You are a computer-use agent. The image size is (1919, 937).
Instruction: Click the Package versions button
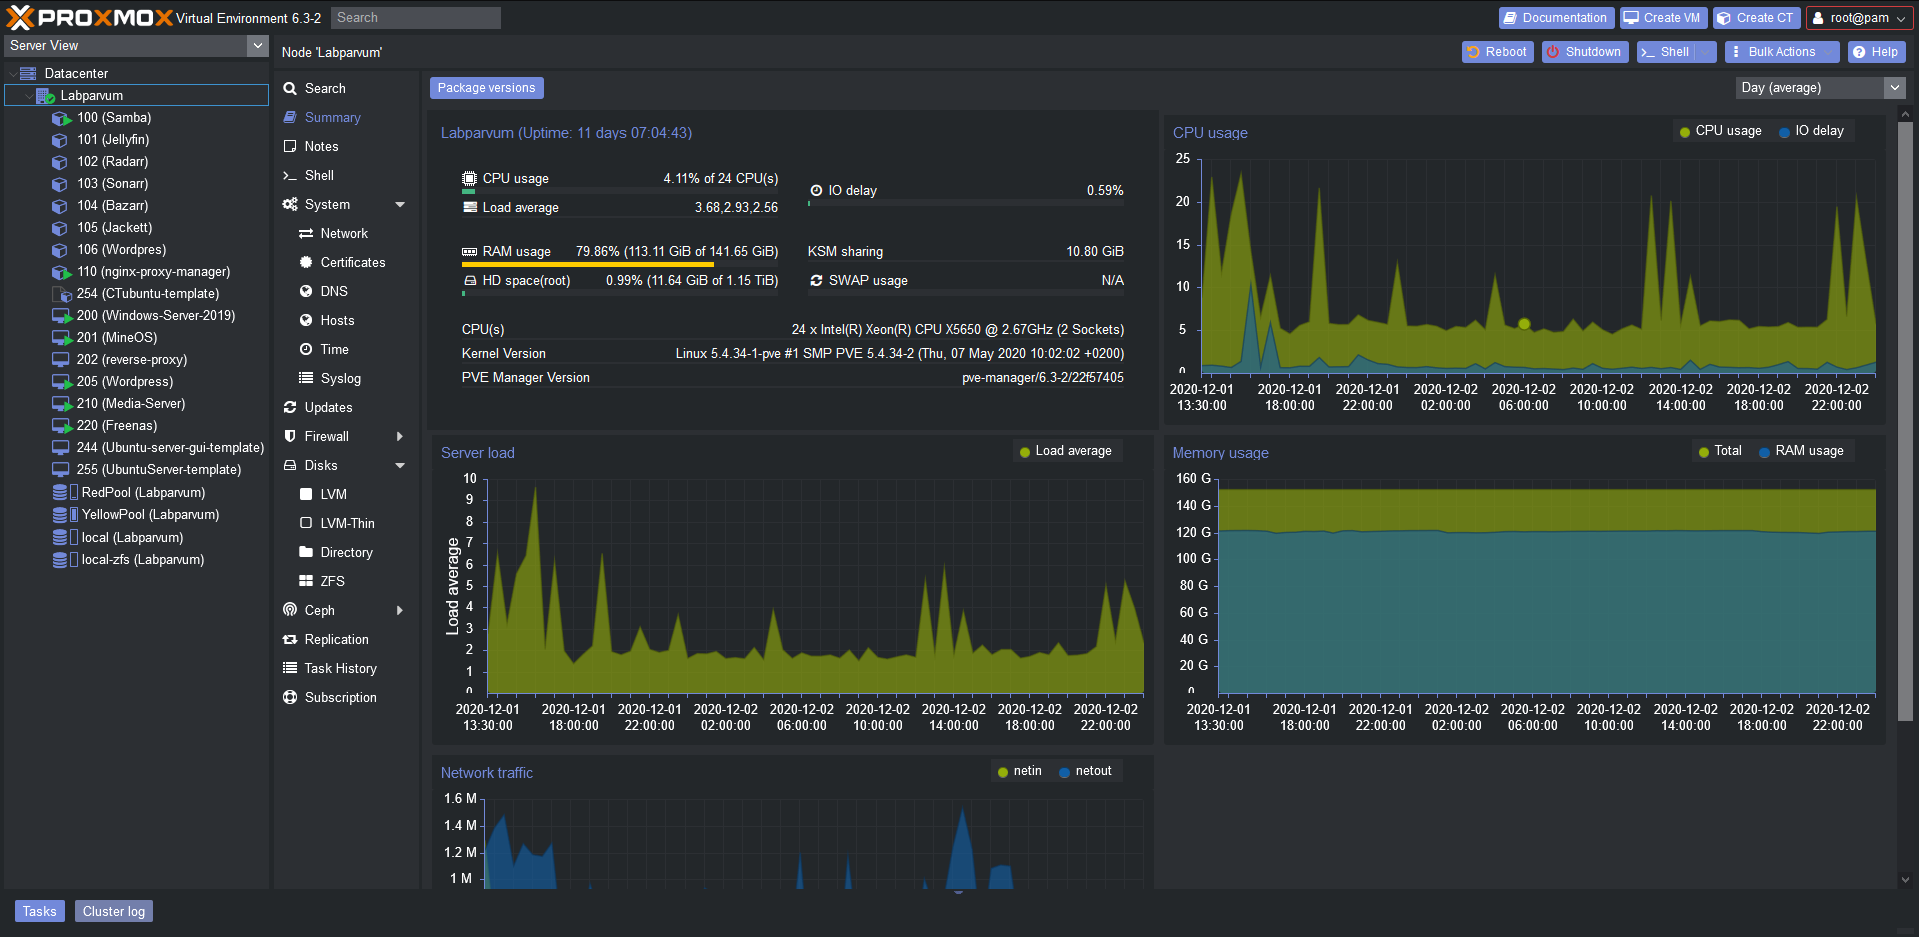click(487, 88)
